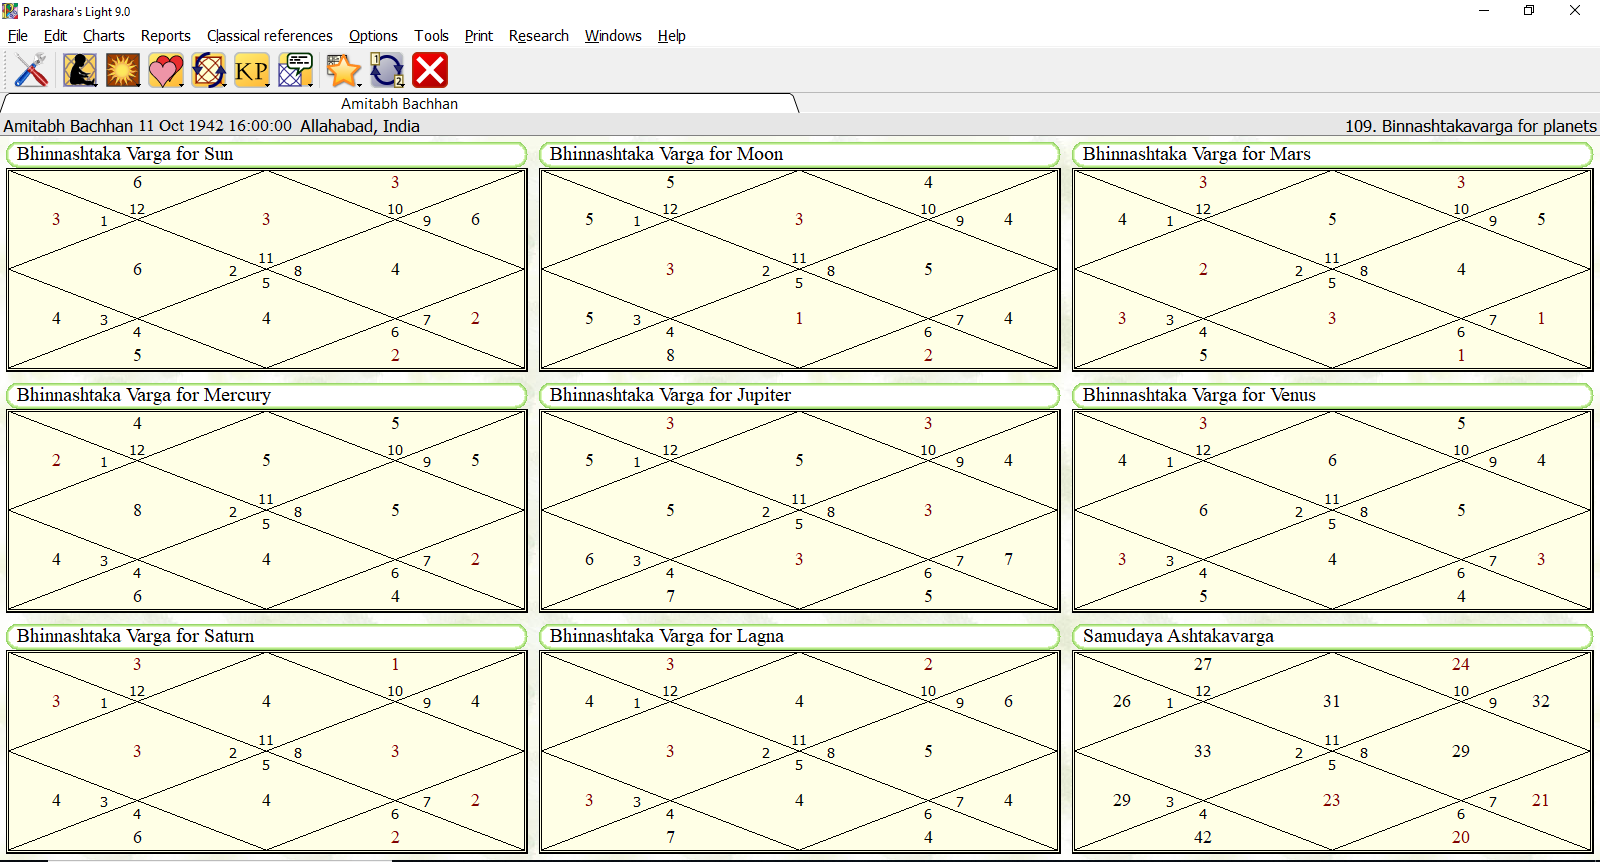The image size is (1600, 862).
Task: Open the Options menu
Action: tap(373, 36)
